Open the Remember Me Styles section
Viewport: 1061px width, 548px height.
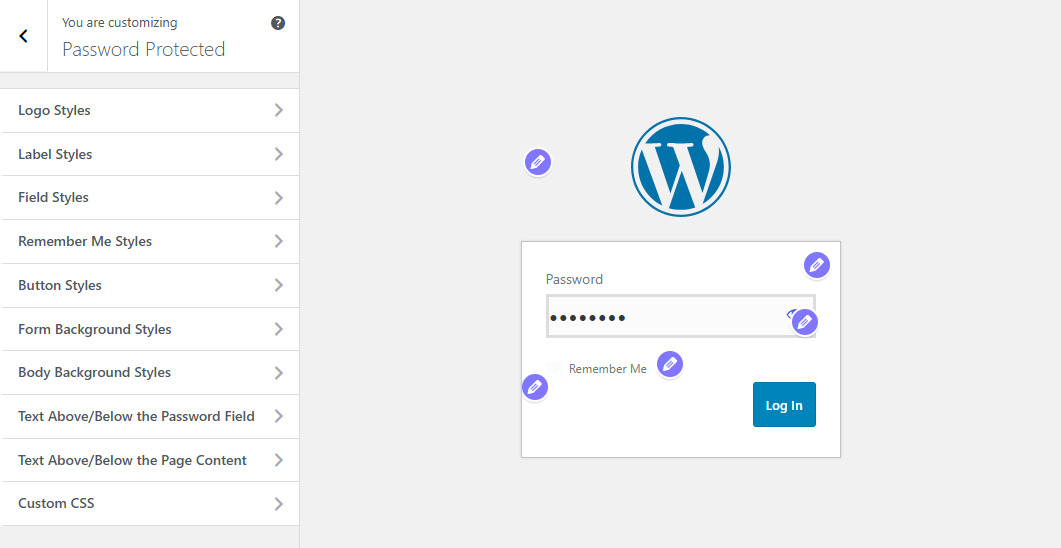pyautogui.click(x=150, y=242)
